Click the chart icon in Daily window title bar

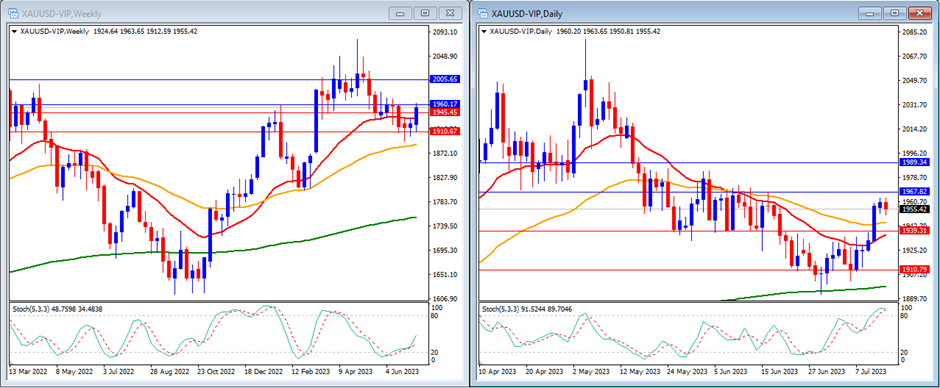(x=482, y=13)
